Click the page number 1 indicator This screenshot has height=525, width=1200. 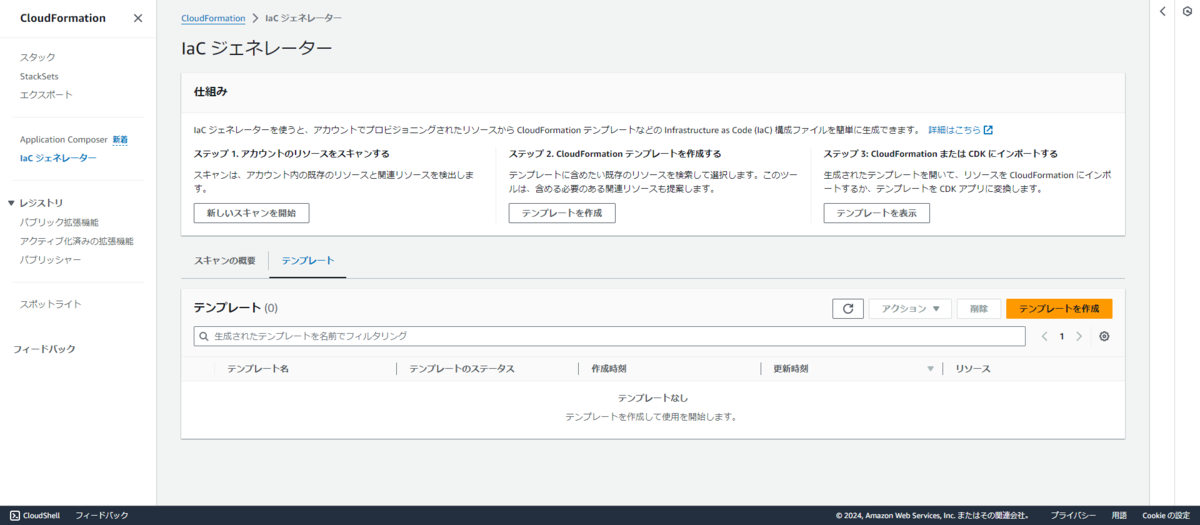(1062, 336)
